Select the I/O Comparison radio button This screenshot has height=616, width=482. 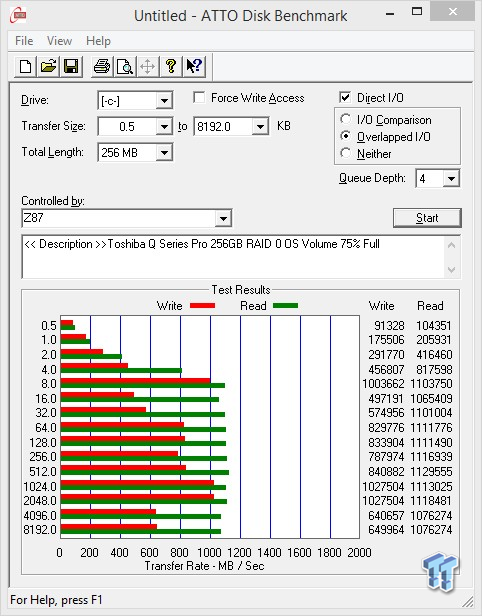point(346,119)
